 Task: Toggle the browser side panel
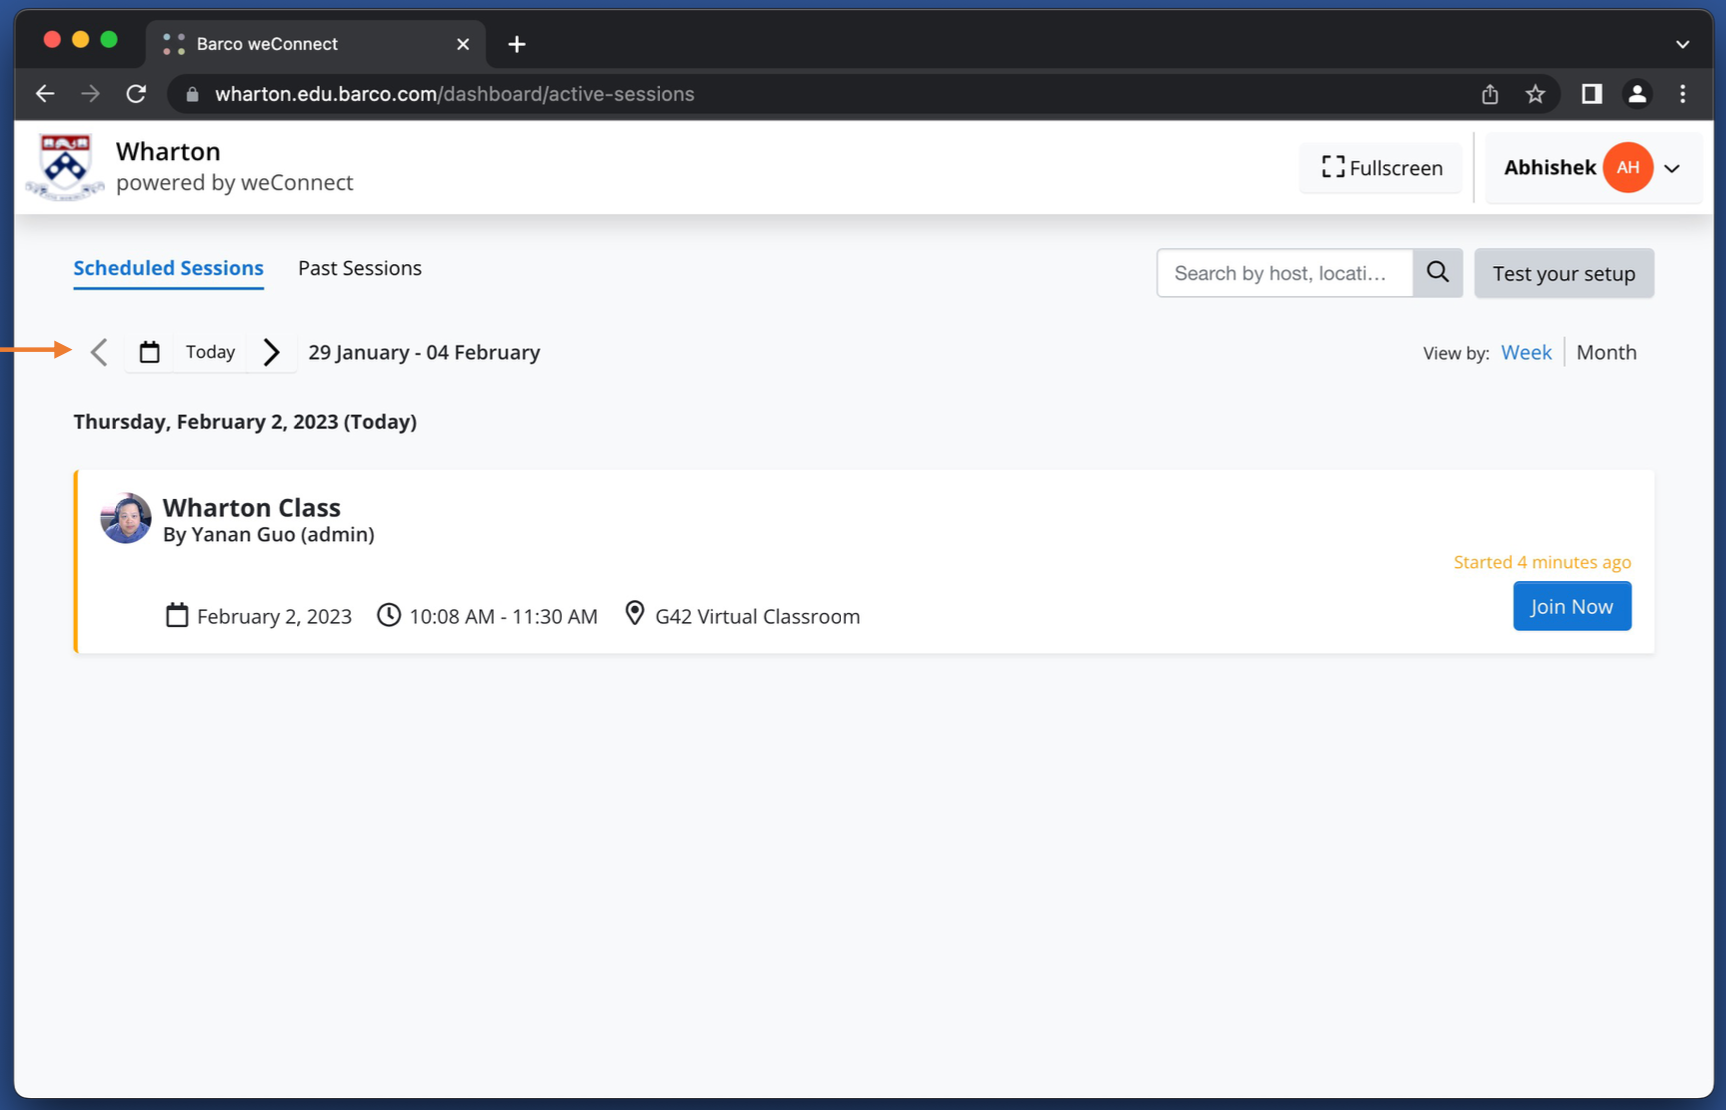pos(1591,94)
